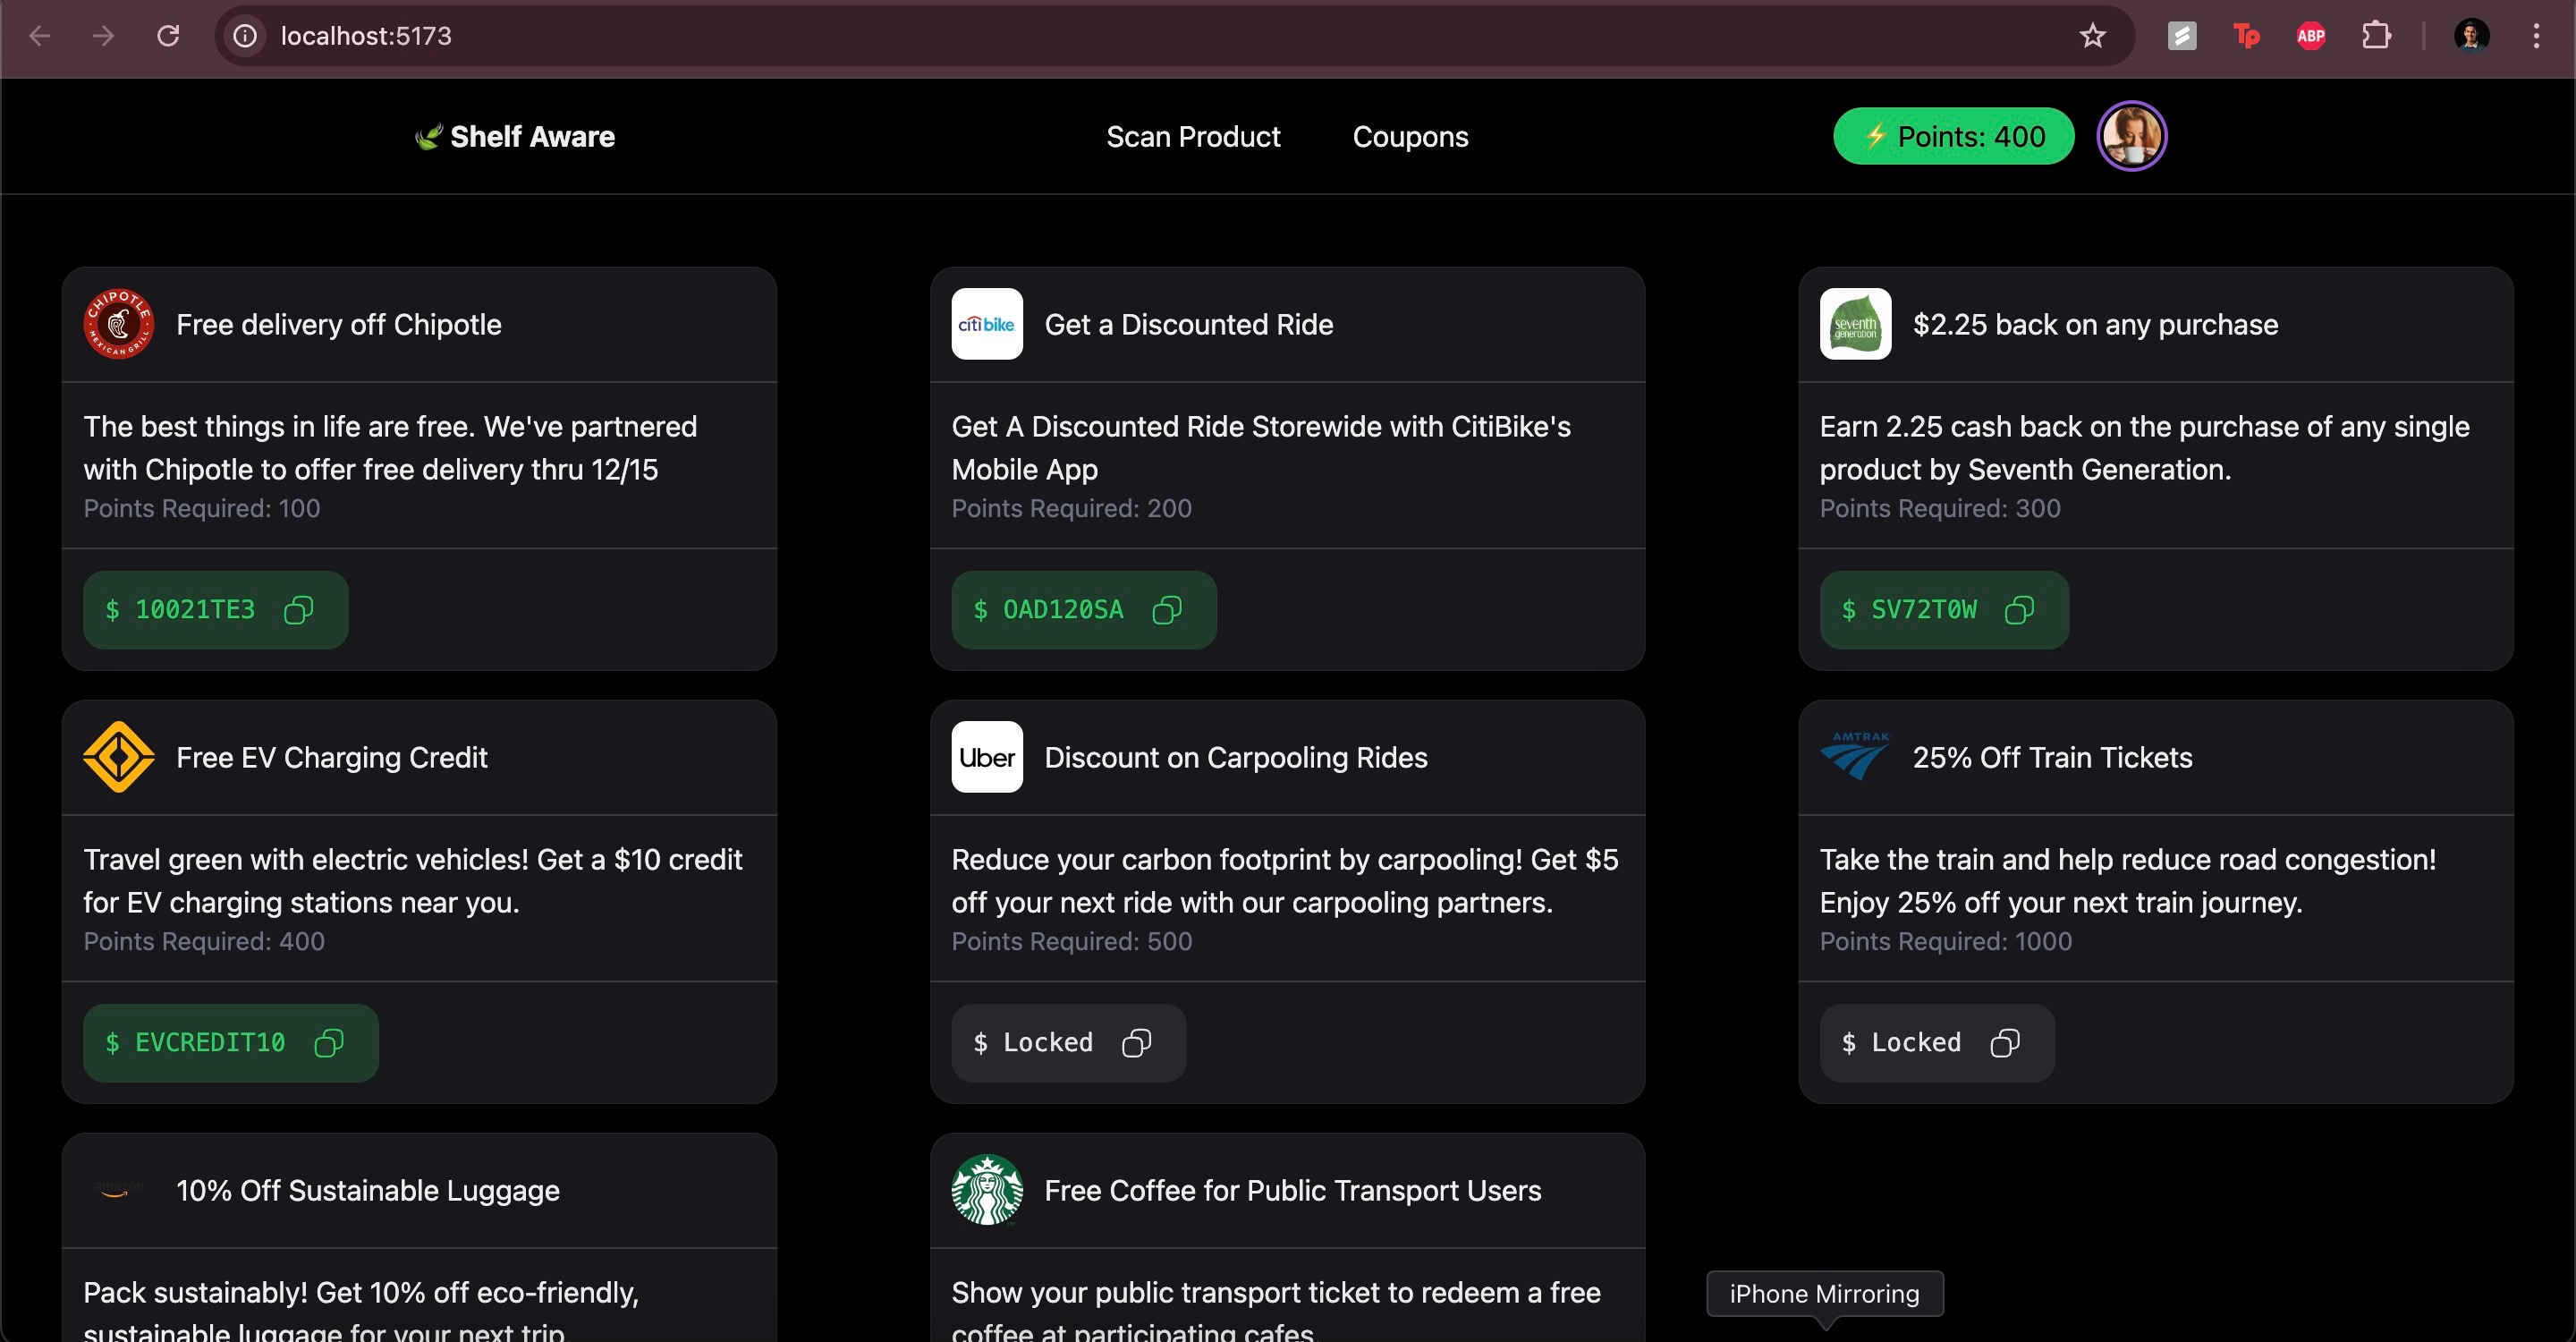
Task: Copy the Chipotle coupon code 10021TE3
Action: coord(298,610)
